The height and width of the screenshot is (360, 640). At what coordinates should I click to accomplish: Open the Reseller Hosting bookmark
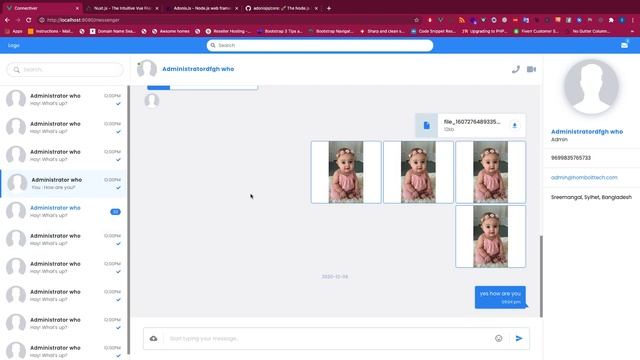(229, 31)
